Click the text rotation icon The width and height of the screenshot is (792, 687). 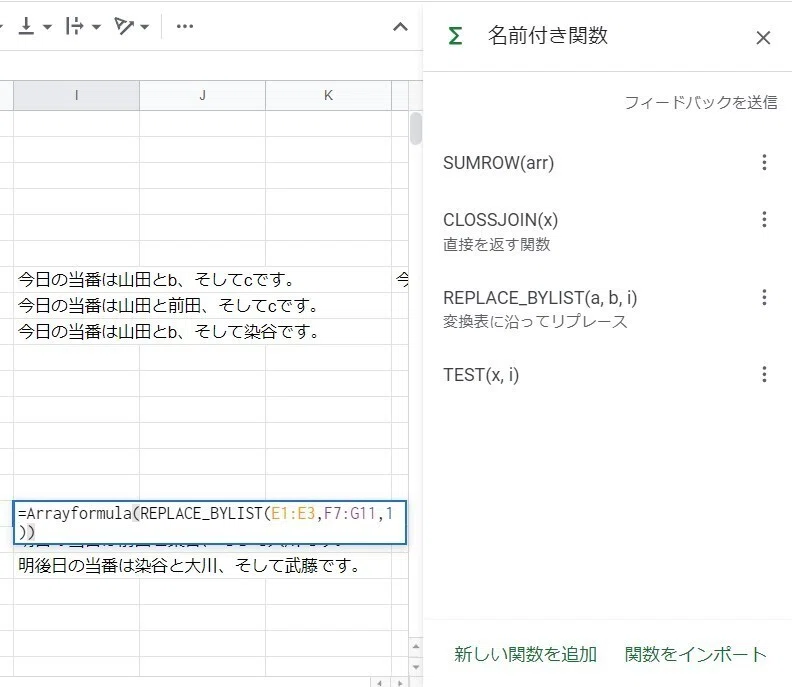click(x=124, y=26)
